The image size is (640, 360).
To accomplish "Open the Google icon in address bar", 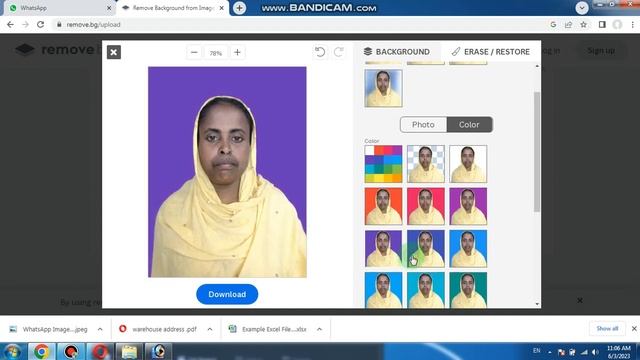I will 553,24.
